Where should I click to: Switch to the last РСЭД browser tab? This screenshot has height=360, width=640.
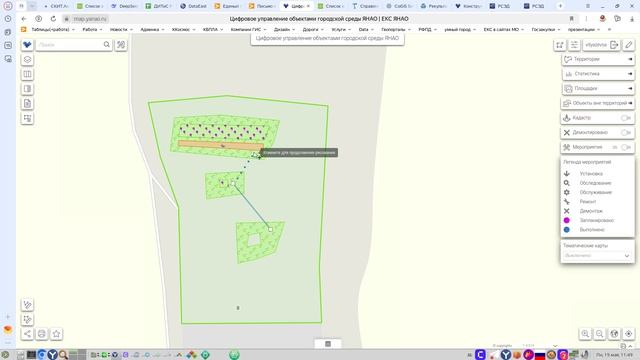pos(536,6)
